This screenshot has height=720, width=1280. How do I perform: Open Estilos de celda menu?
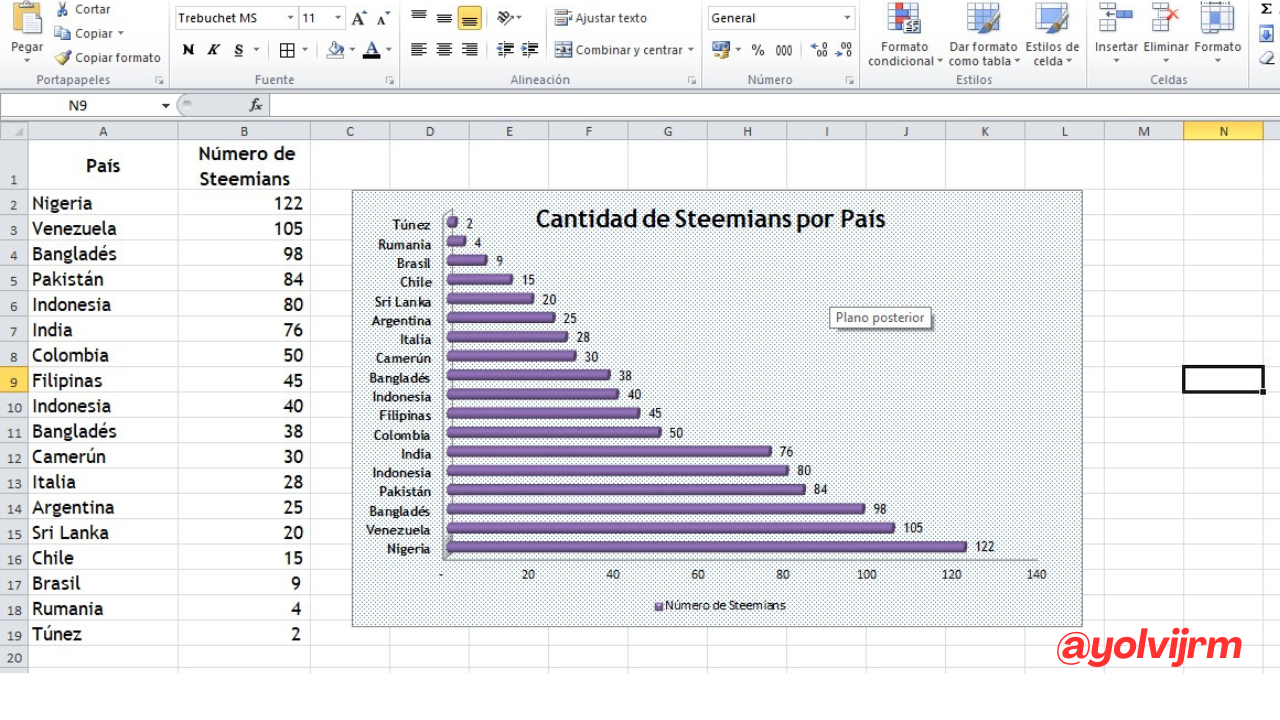point(1052,35)
